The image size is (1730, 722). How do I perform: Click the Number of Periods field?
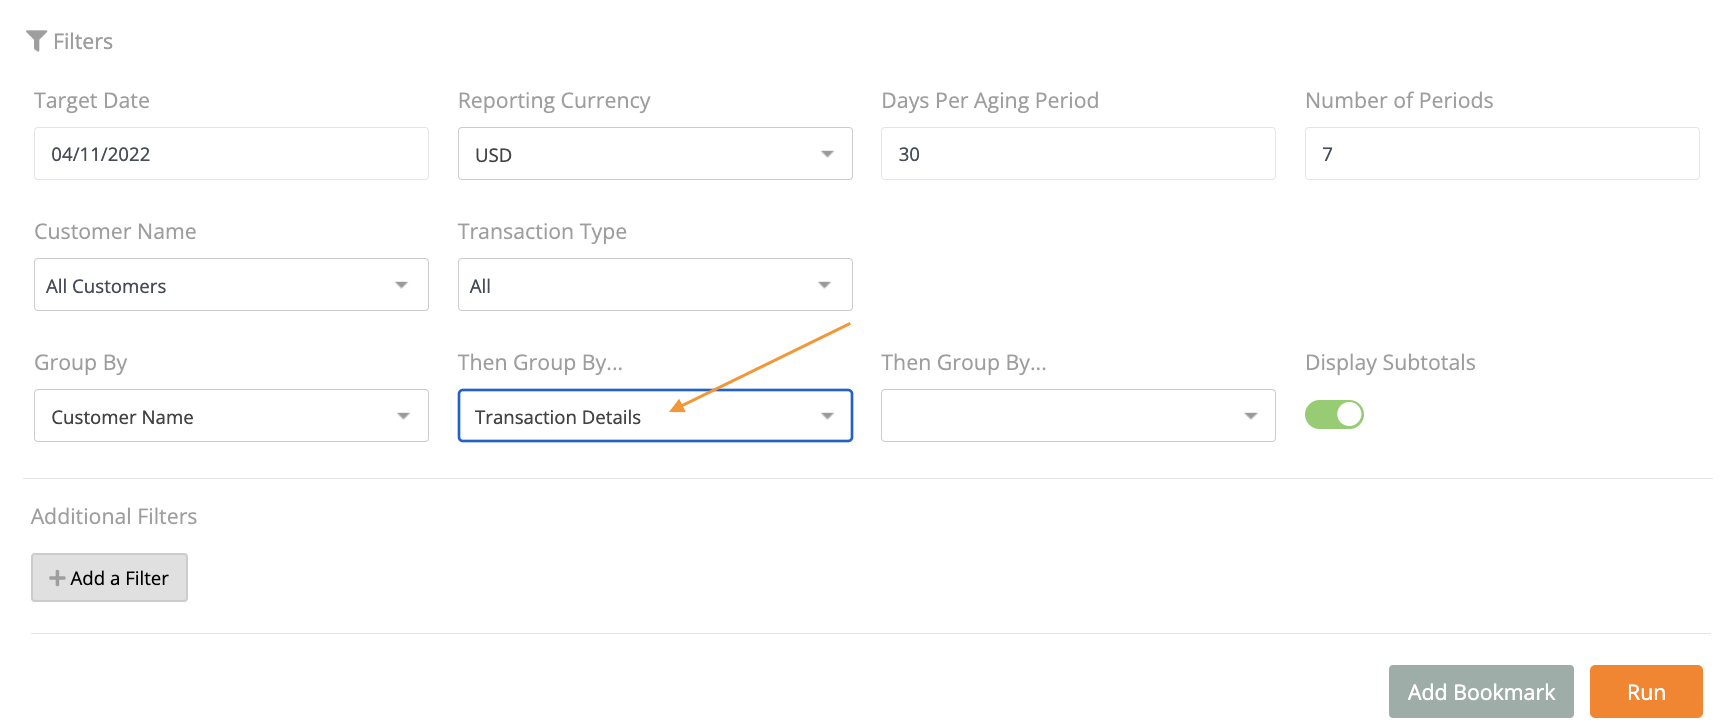click(1502, 154)
